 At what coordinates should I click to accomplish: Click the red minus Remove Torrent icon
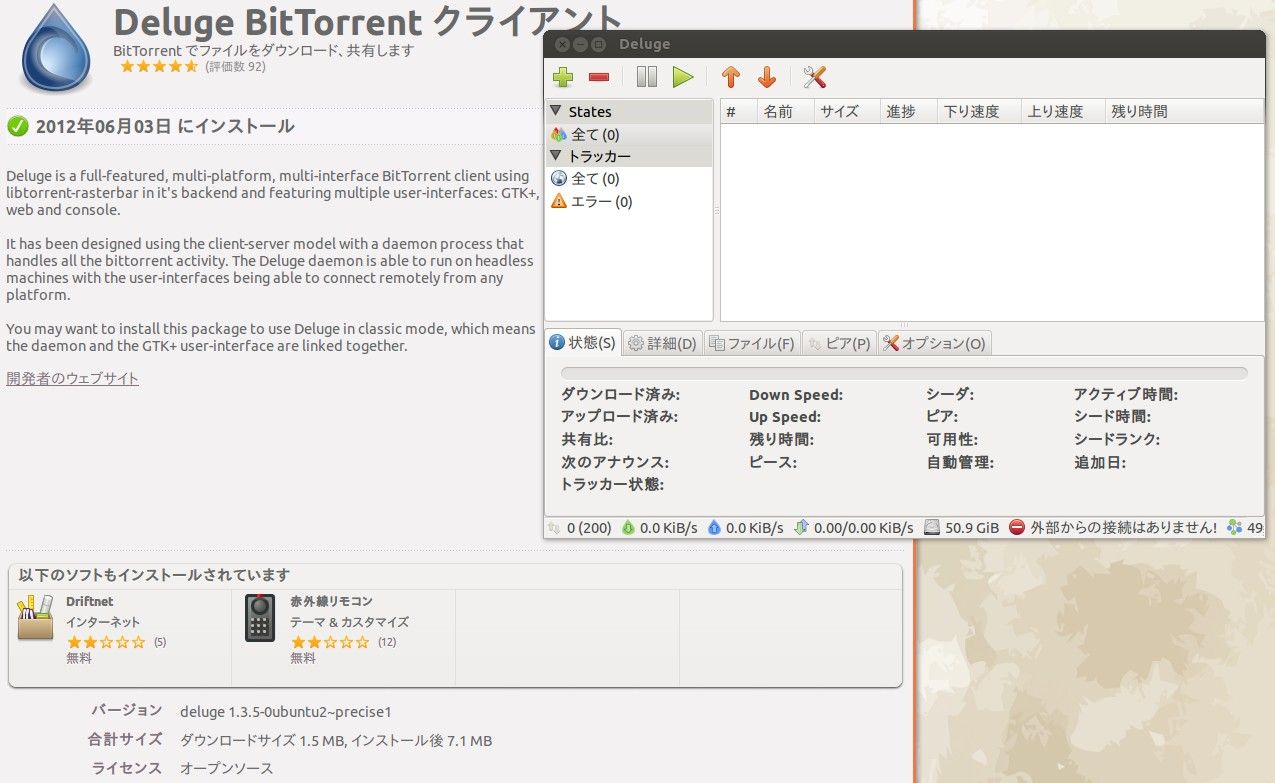599,77
